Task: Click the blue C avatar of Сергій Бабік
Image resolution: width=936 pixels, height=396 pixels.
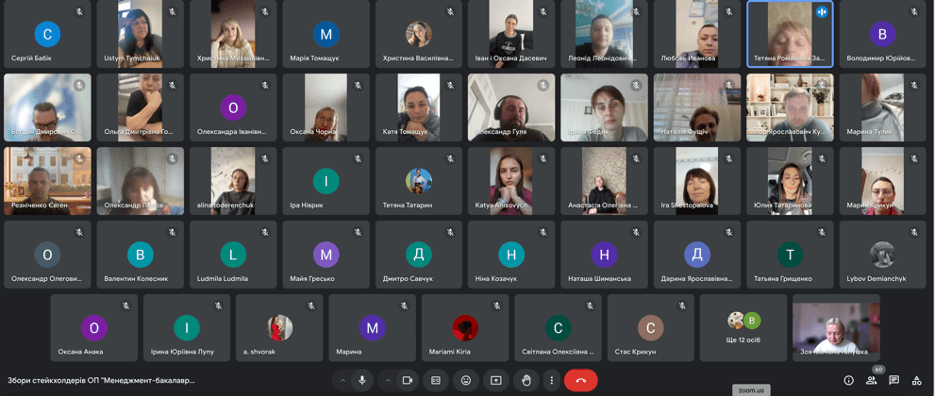Action: click(x=47, y=34)
